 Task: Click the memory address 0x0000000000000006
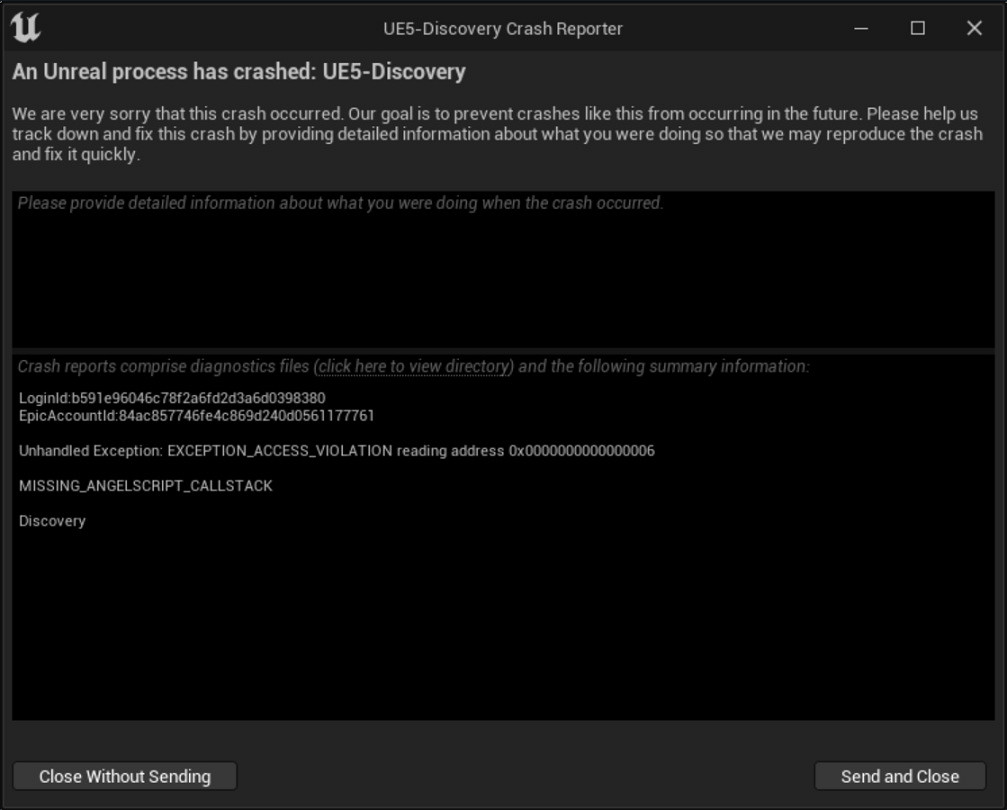click(582, 451)
